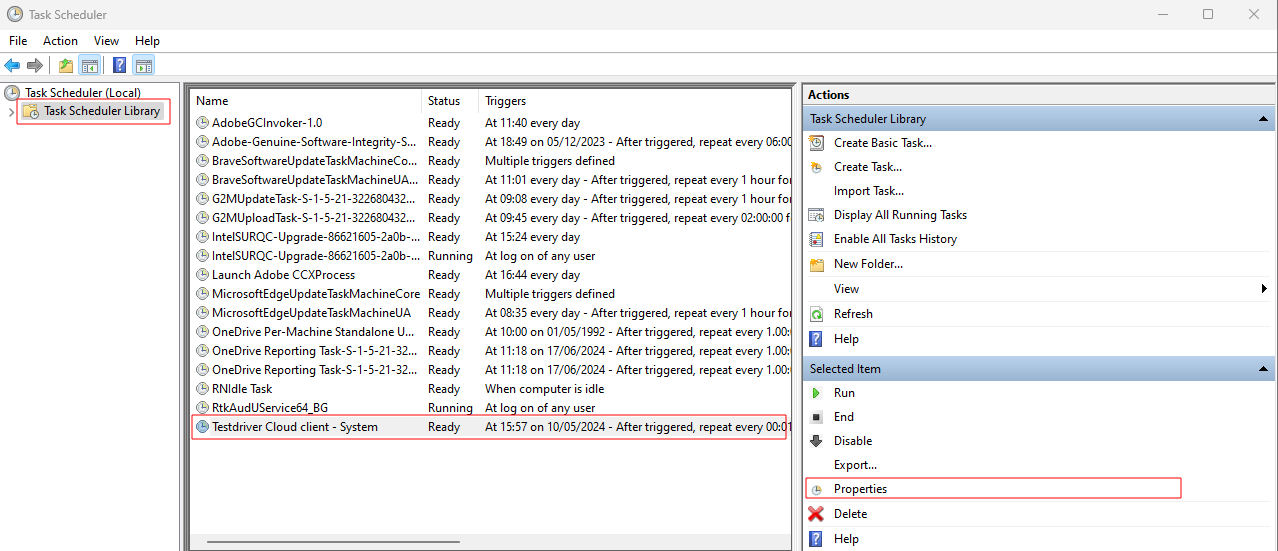Toggle the Show/Hide Action Pane toolbar icon
This screenshot has width=1278, height=551.
pos(144,66)
